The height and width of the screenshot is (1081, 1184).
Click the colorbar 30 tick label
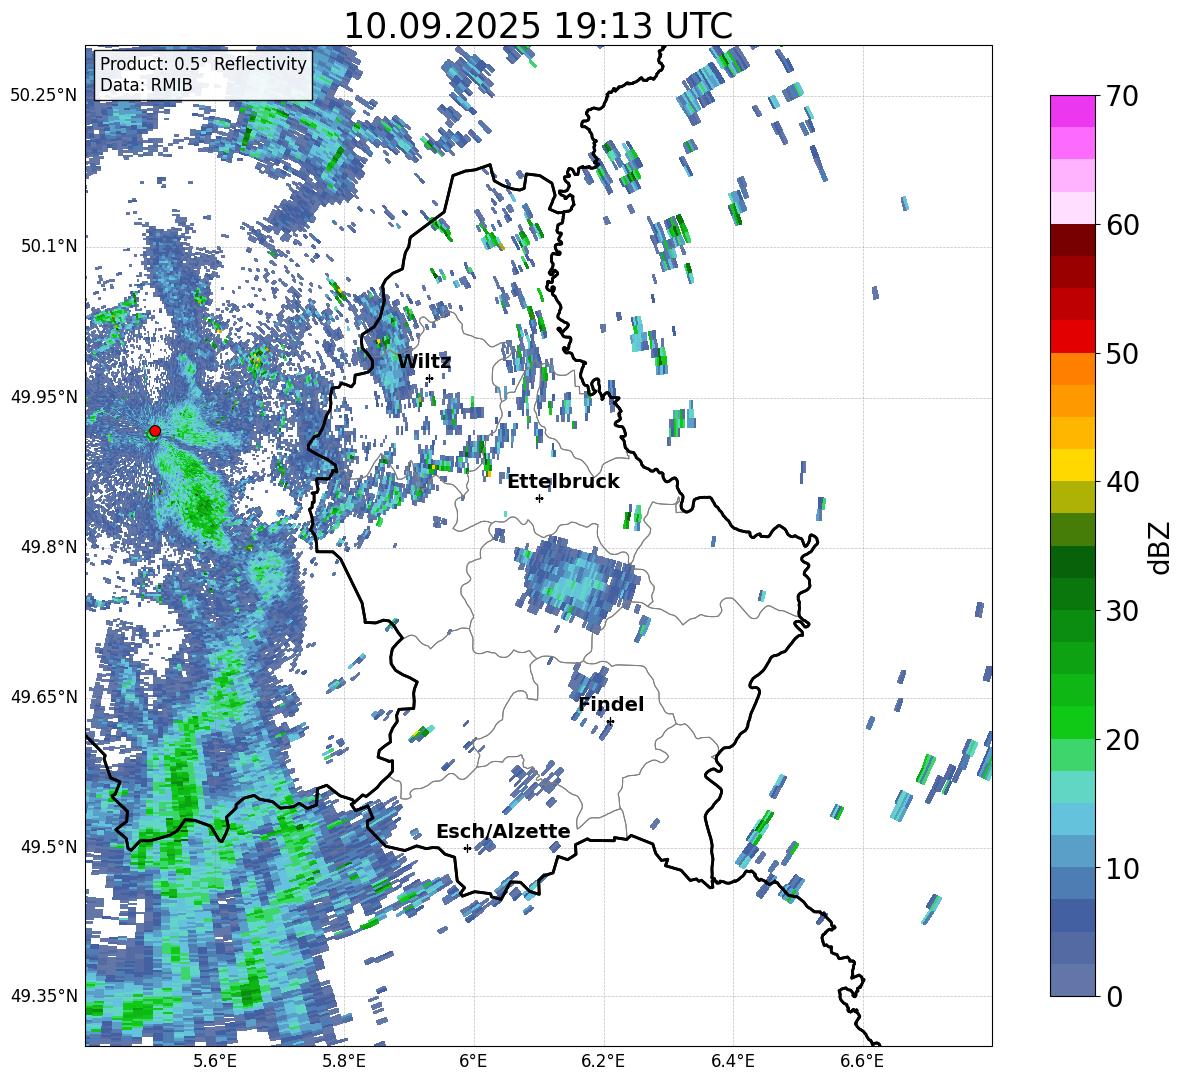(1123, 611)
